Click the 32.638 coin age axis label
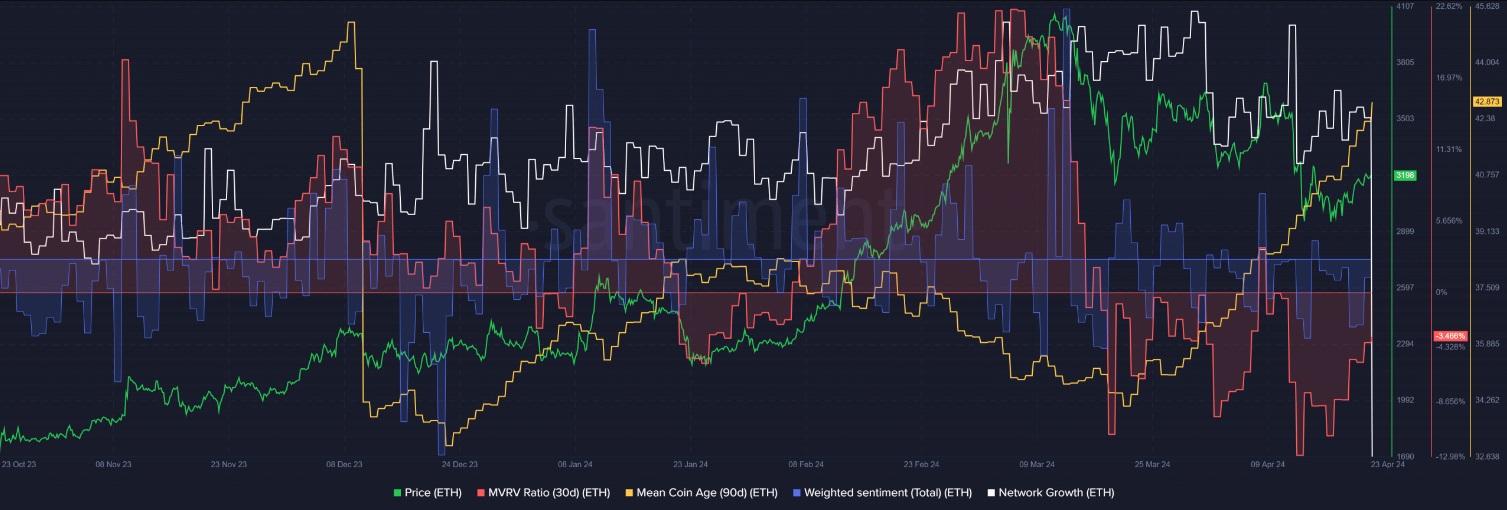Viewport: 1507px width, 510px height. pyautogui.click(x=1487, y=456)
